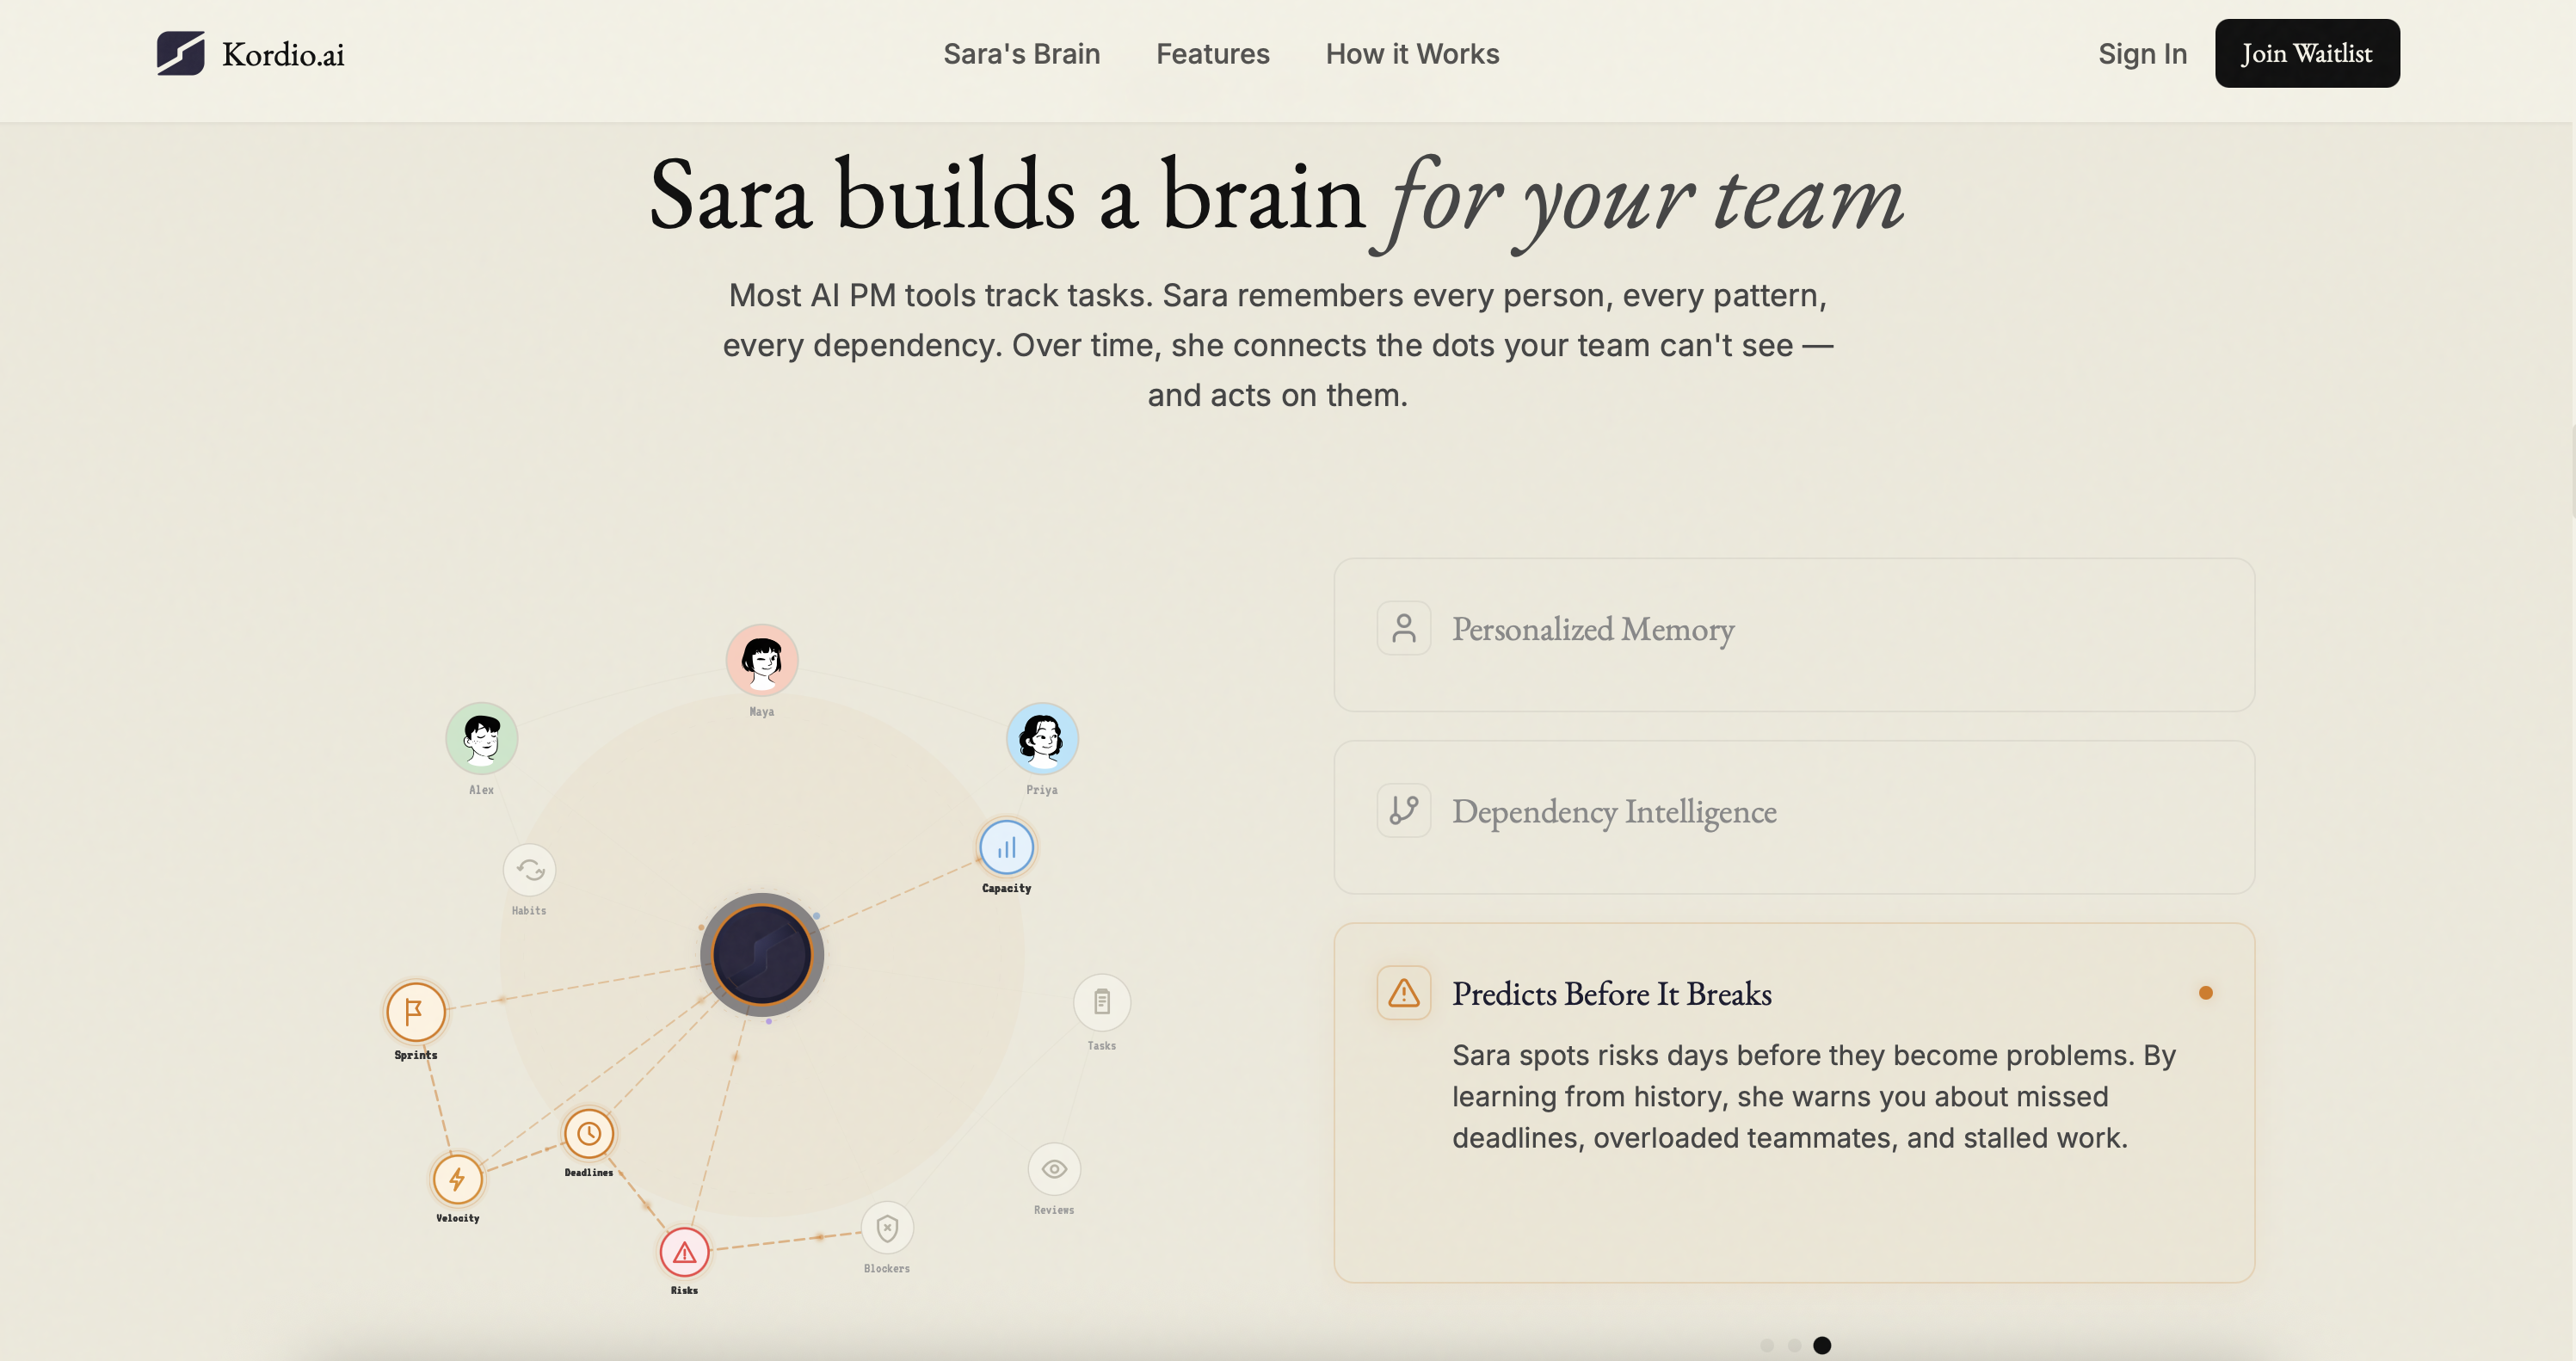
Task: Navigate to How it Works
Action: point(1411,54)
